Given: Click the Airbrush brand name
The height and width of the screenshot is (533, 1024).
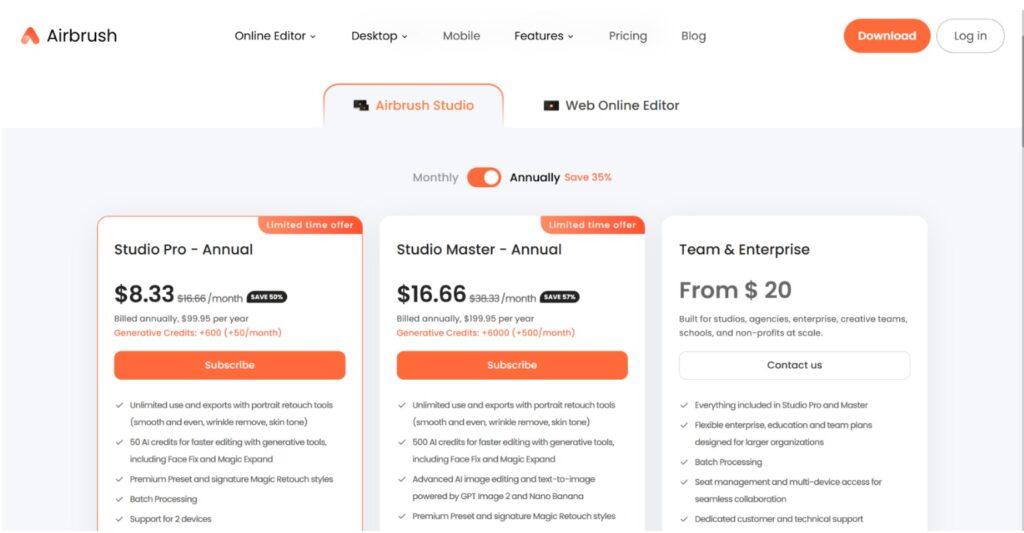Looking at the screenshot, I should point(82,36).
